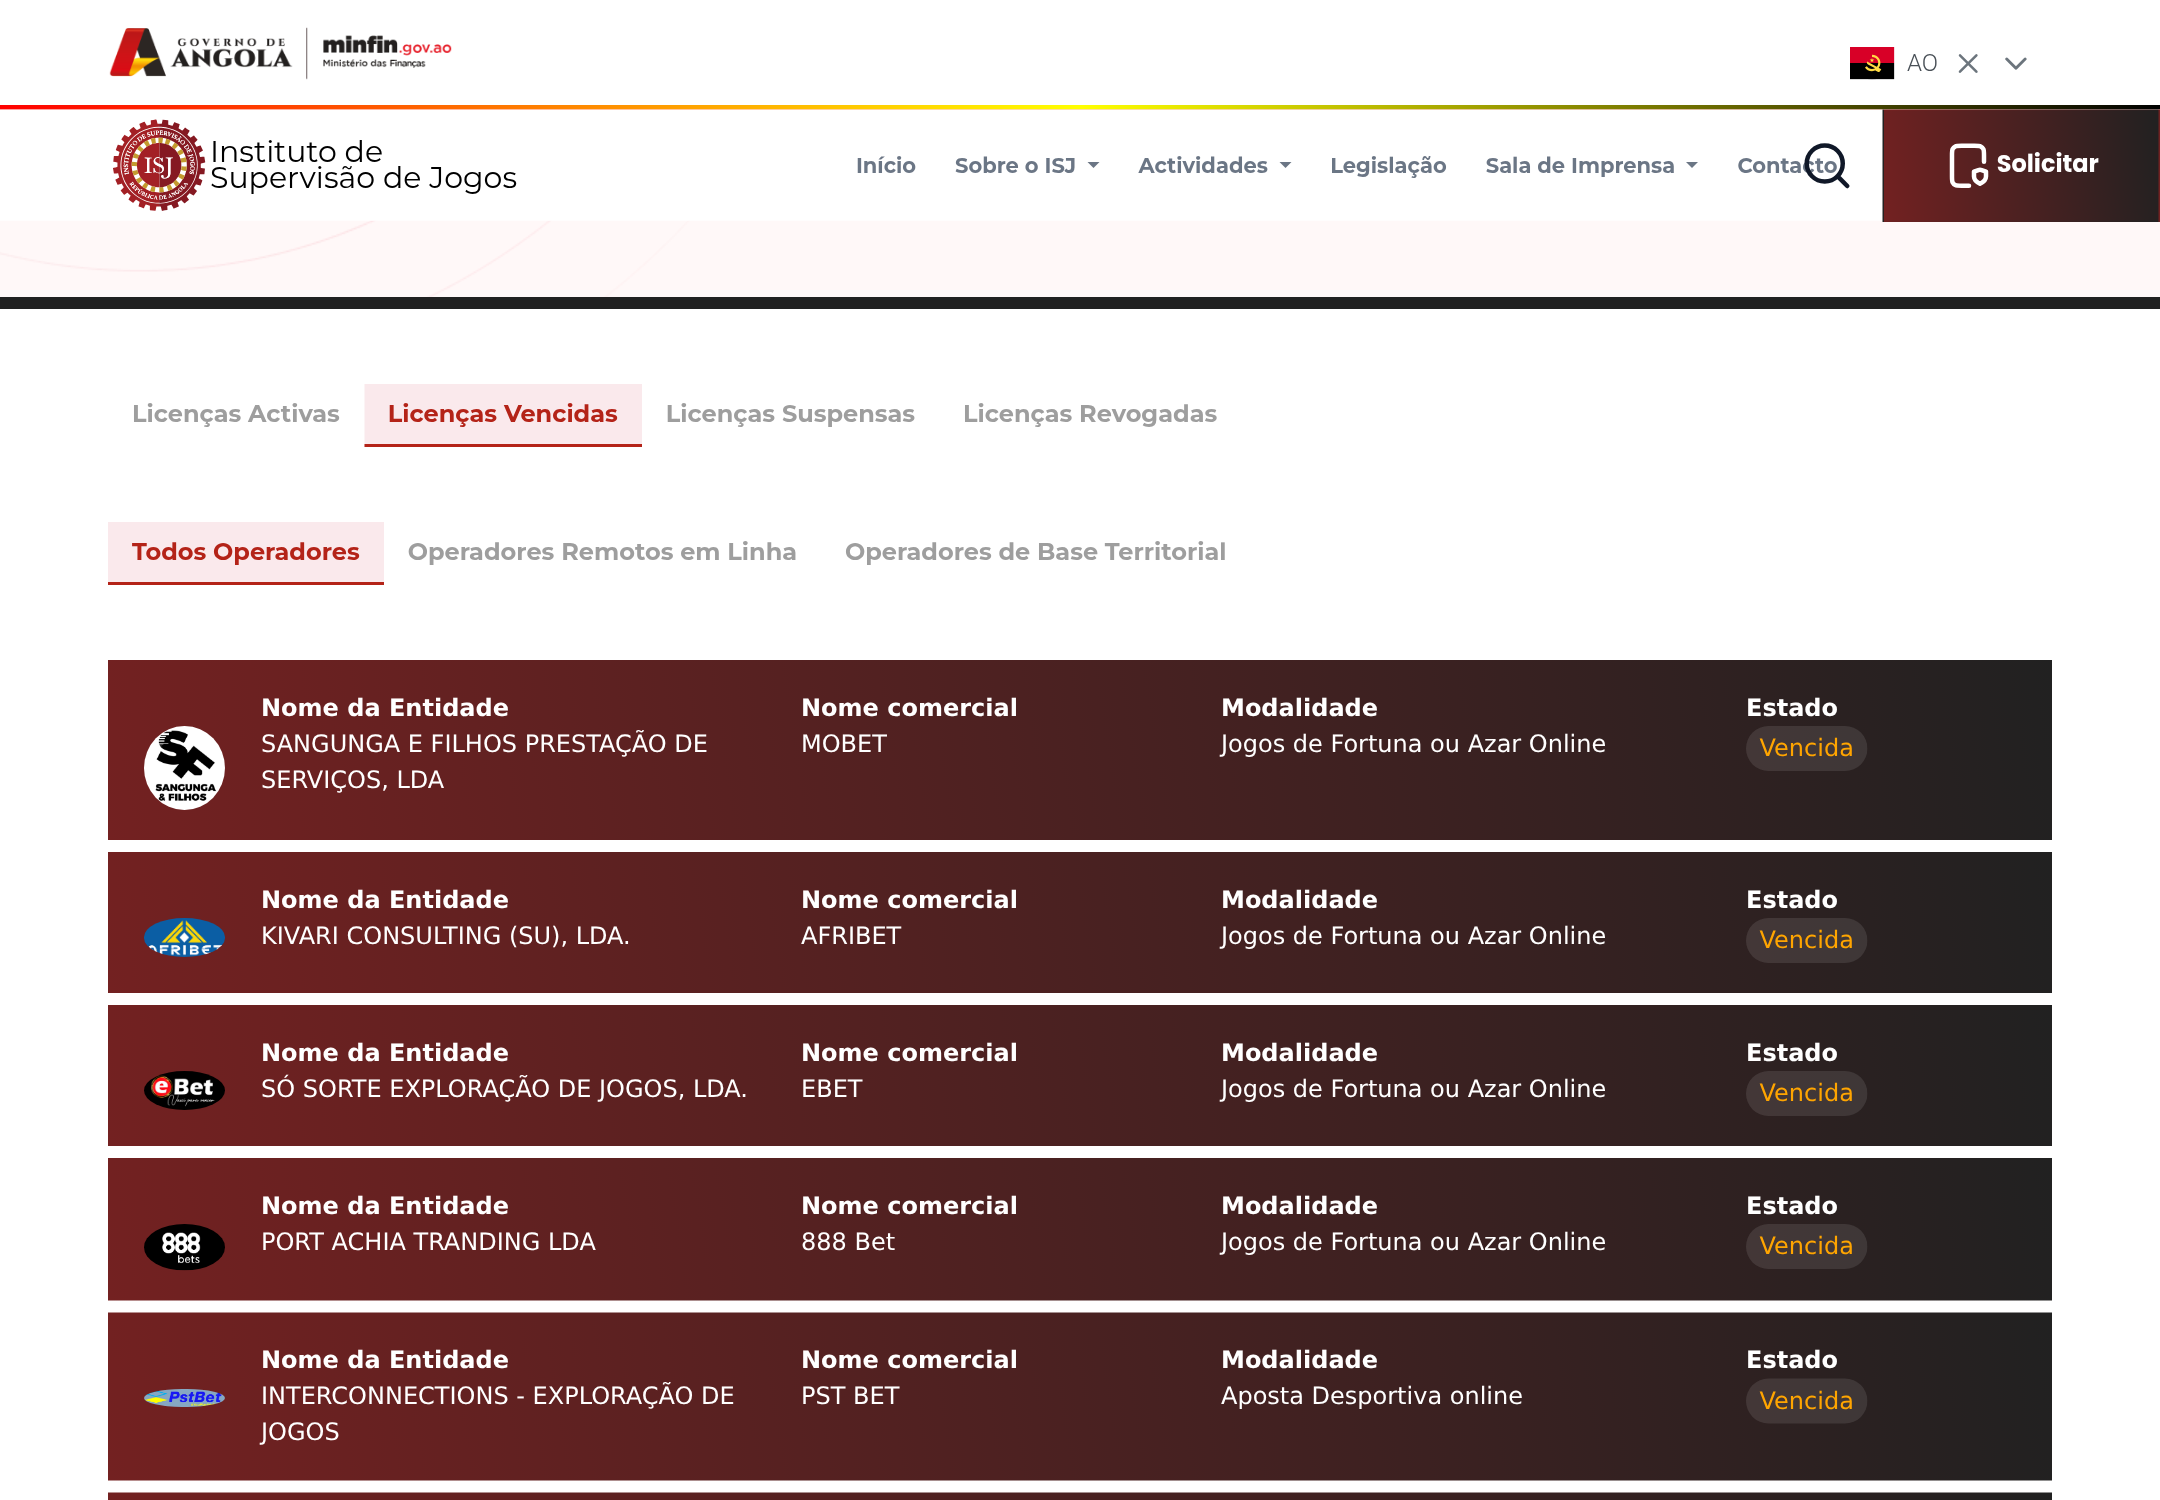
Task: Switch to Licenças Suspensas tab
Action: 790,414
